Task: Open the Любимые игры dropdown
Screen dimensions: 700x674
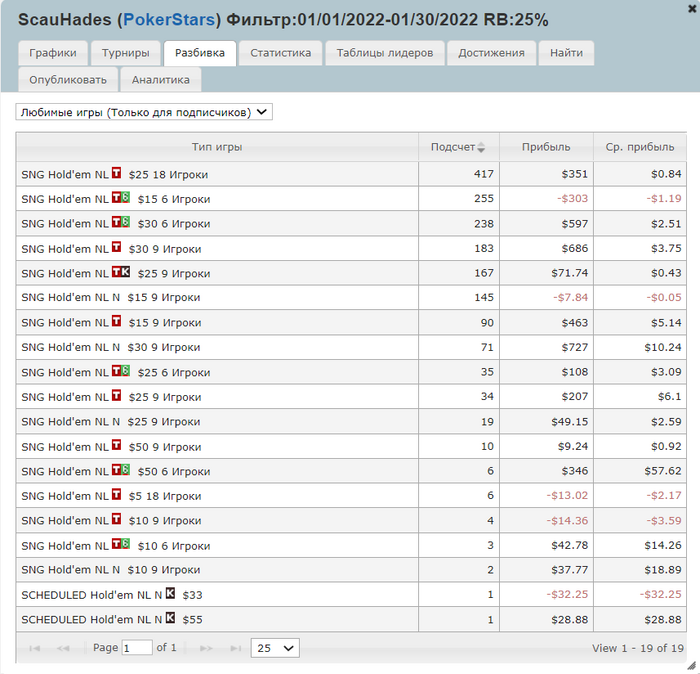Action: click(144, 112)
